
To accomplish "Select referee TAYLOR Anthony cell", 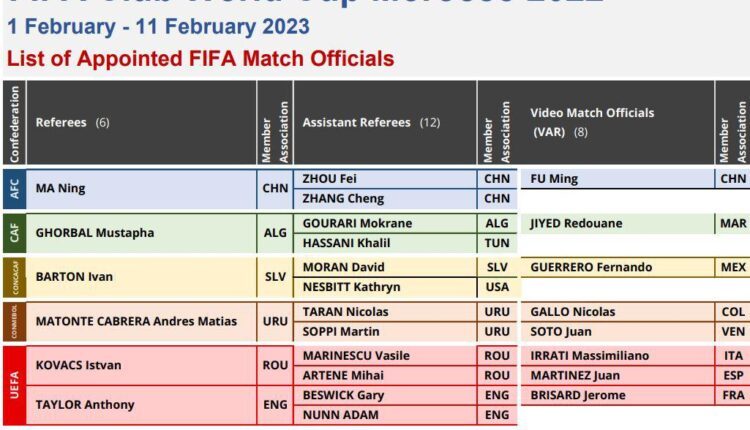I will point(83,405).
